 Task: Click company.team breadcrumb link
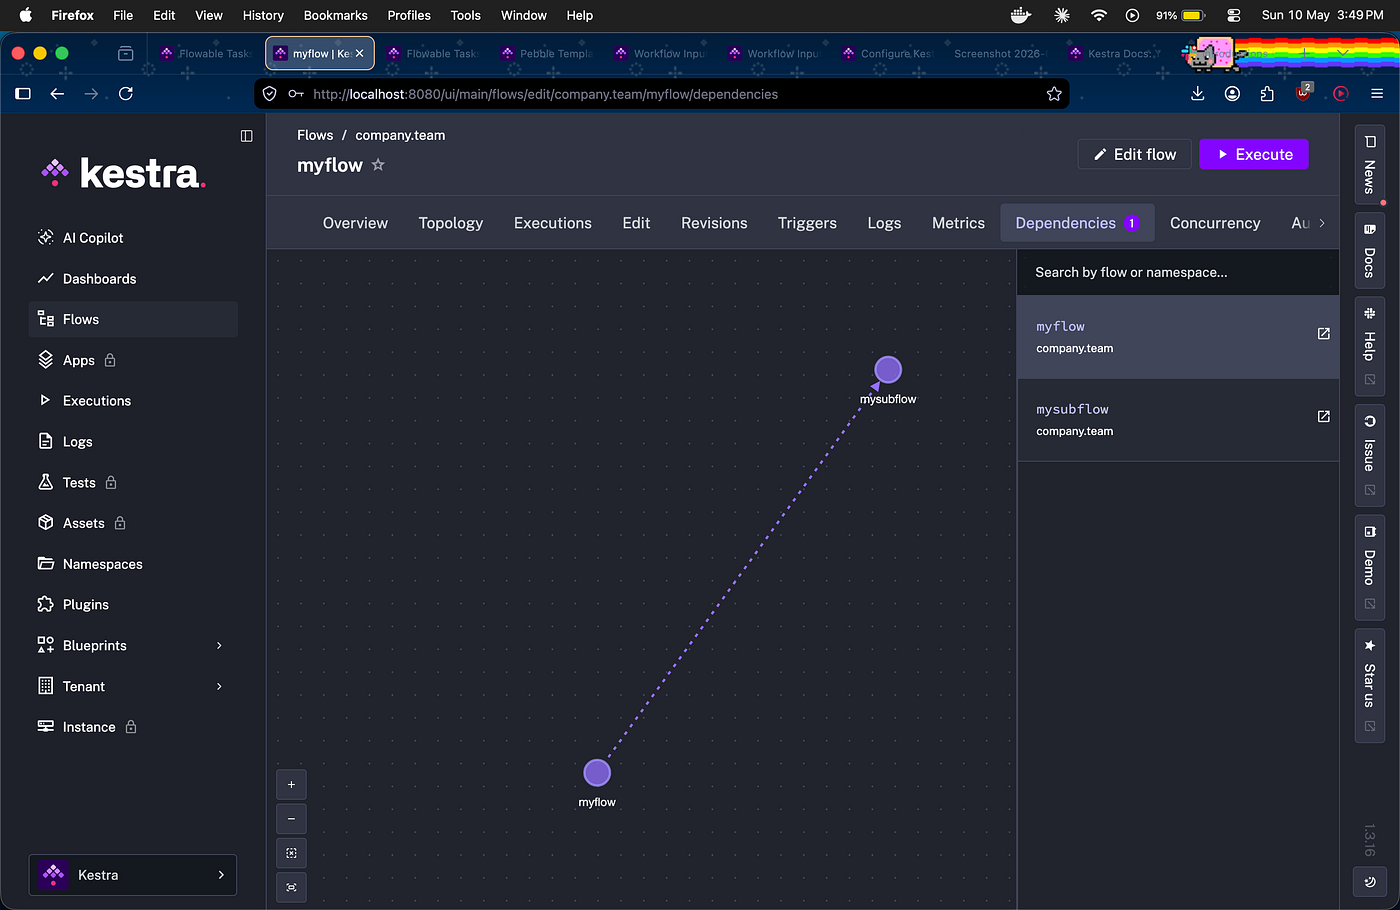(x=400, y=135)
